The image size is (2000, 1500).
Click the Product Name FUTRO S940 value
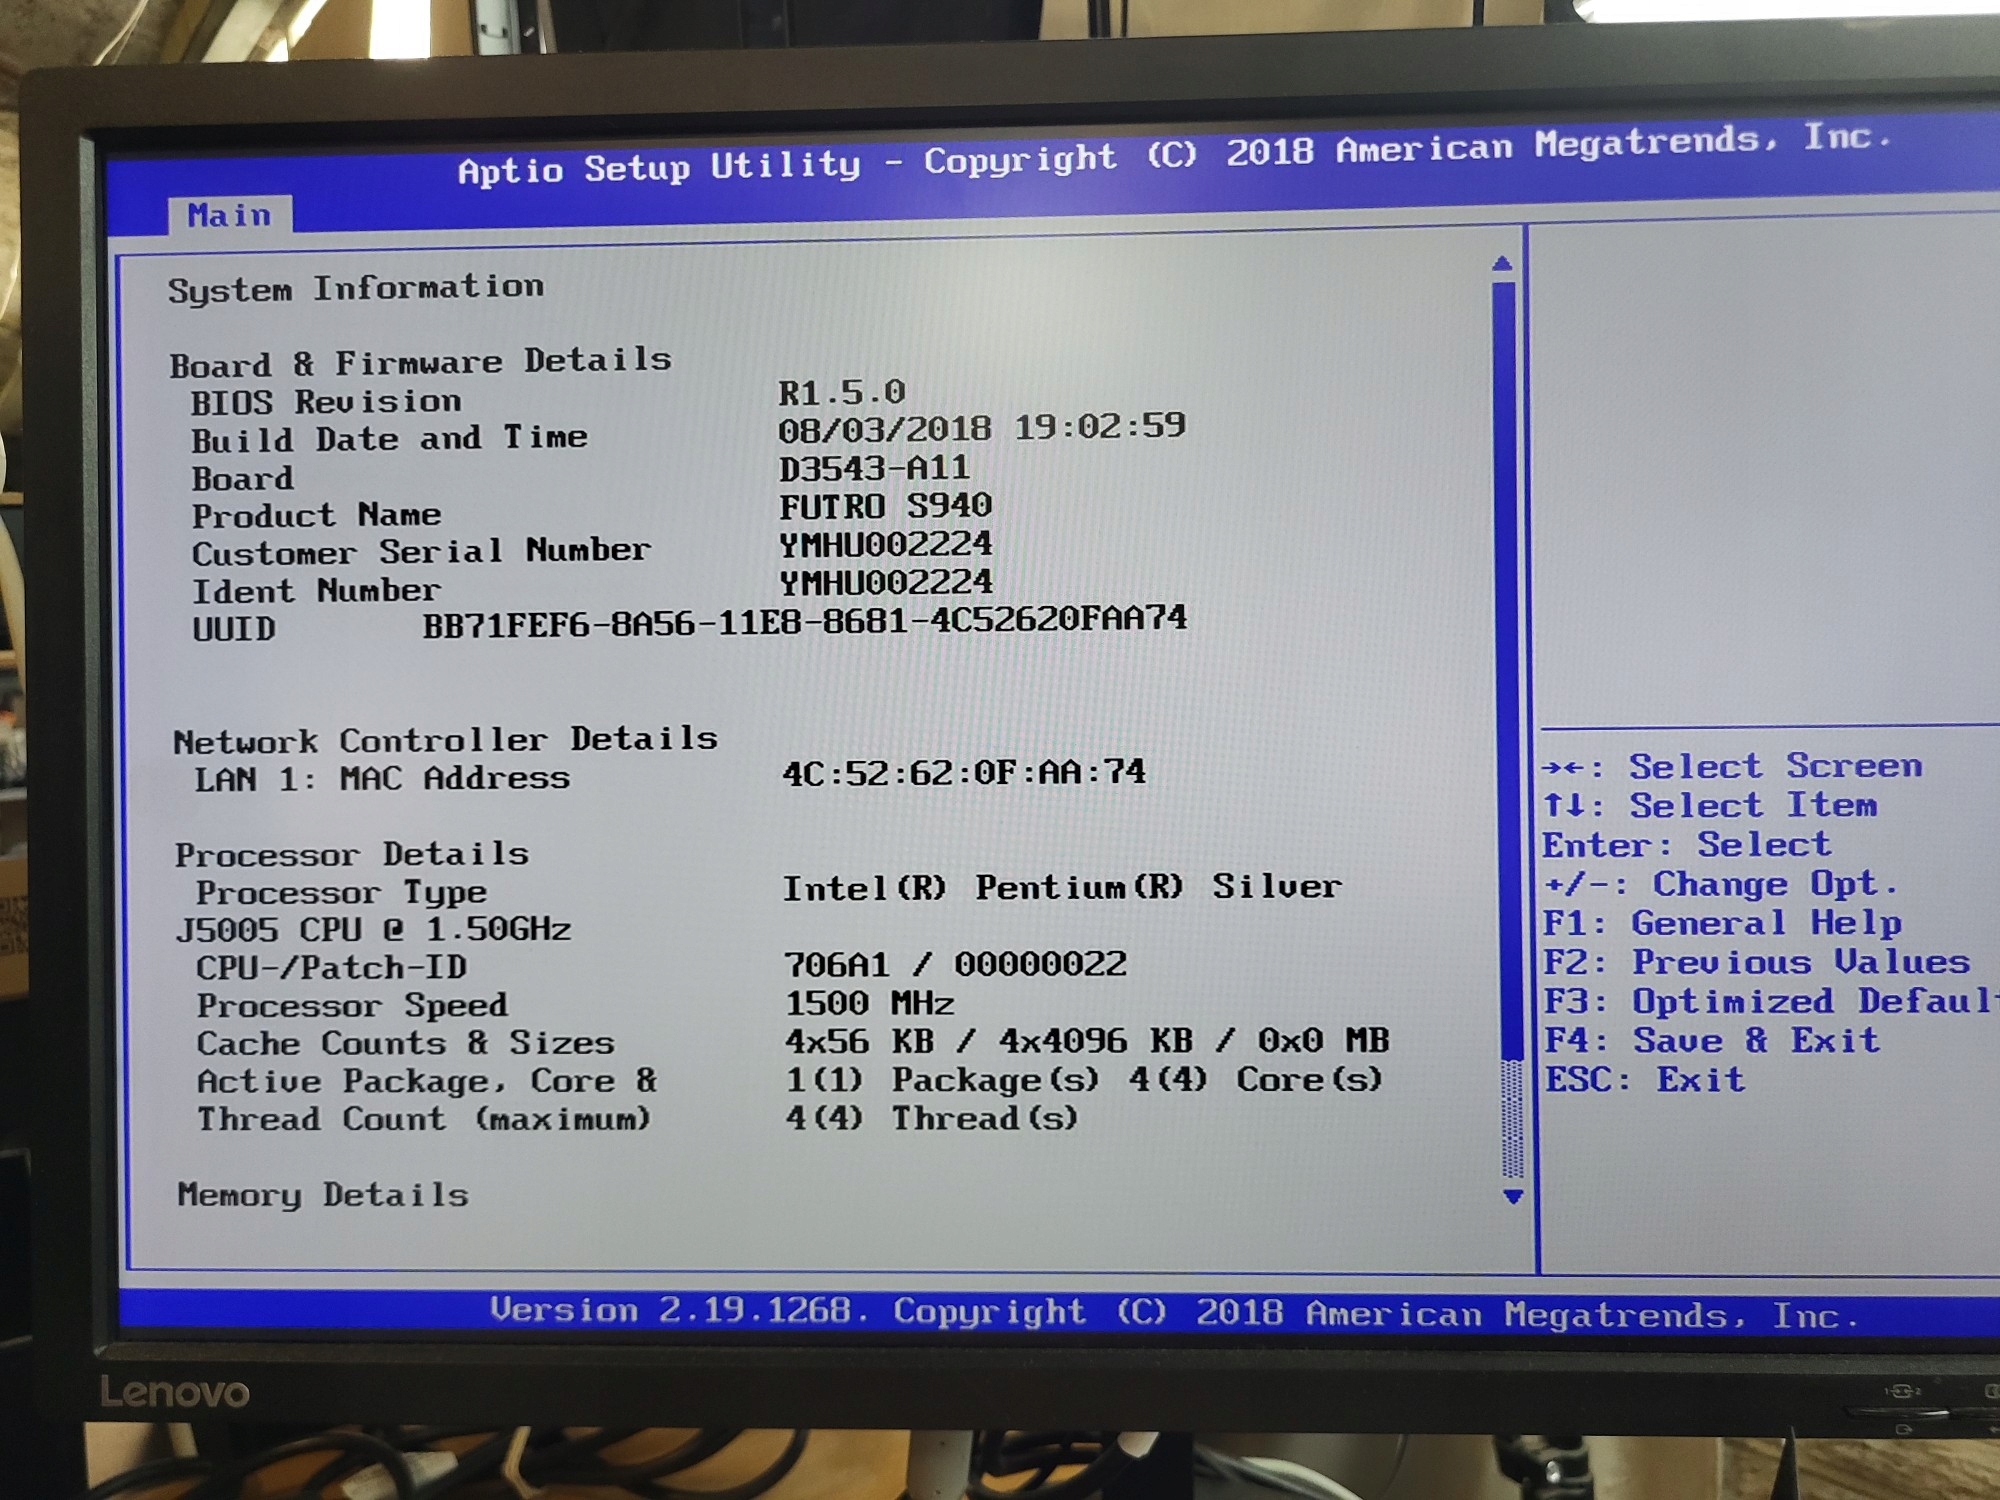885,506
